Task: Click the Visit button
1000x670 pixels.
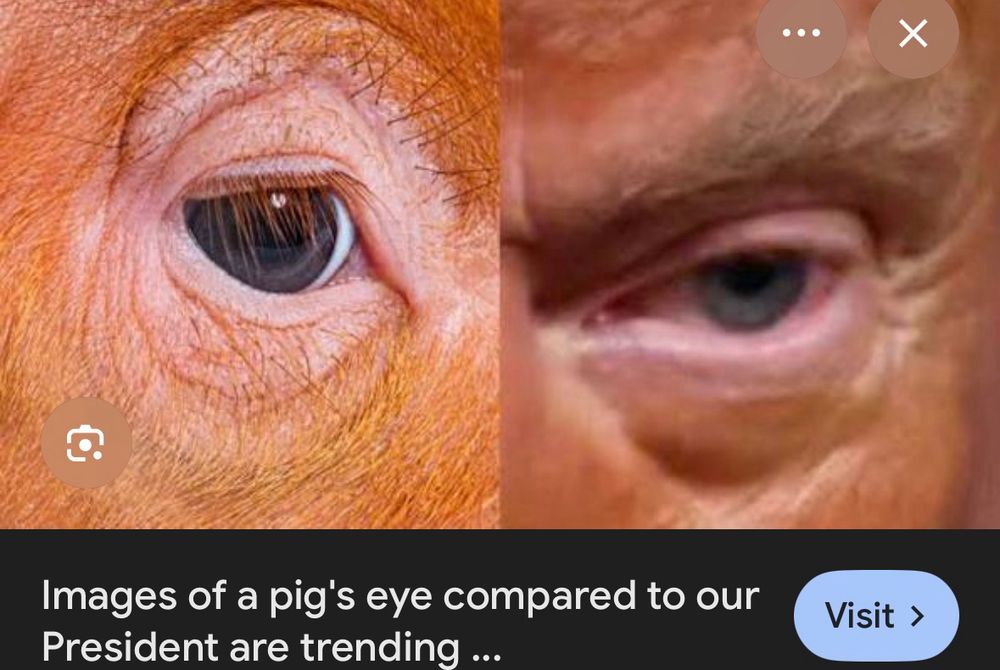Action: 876,615
